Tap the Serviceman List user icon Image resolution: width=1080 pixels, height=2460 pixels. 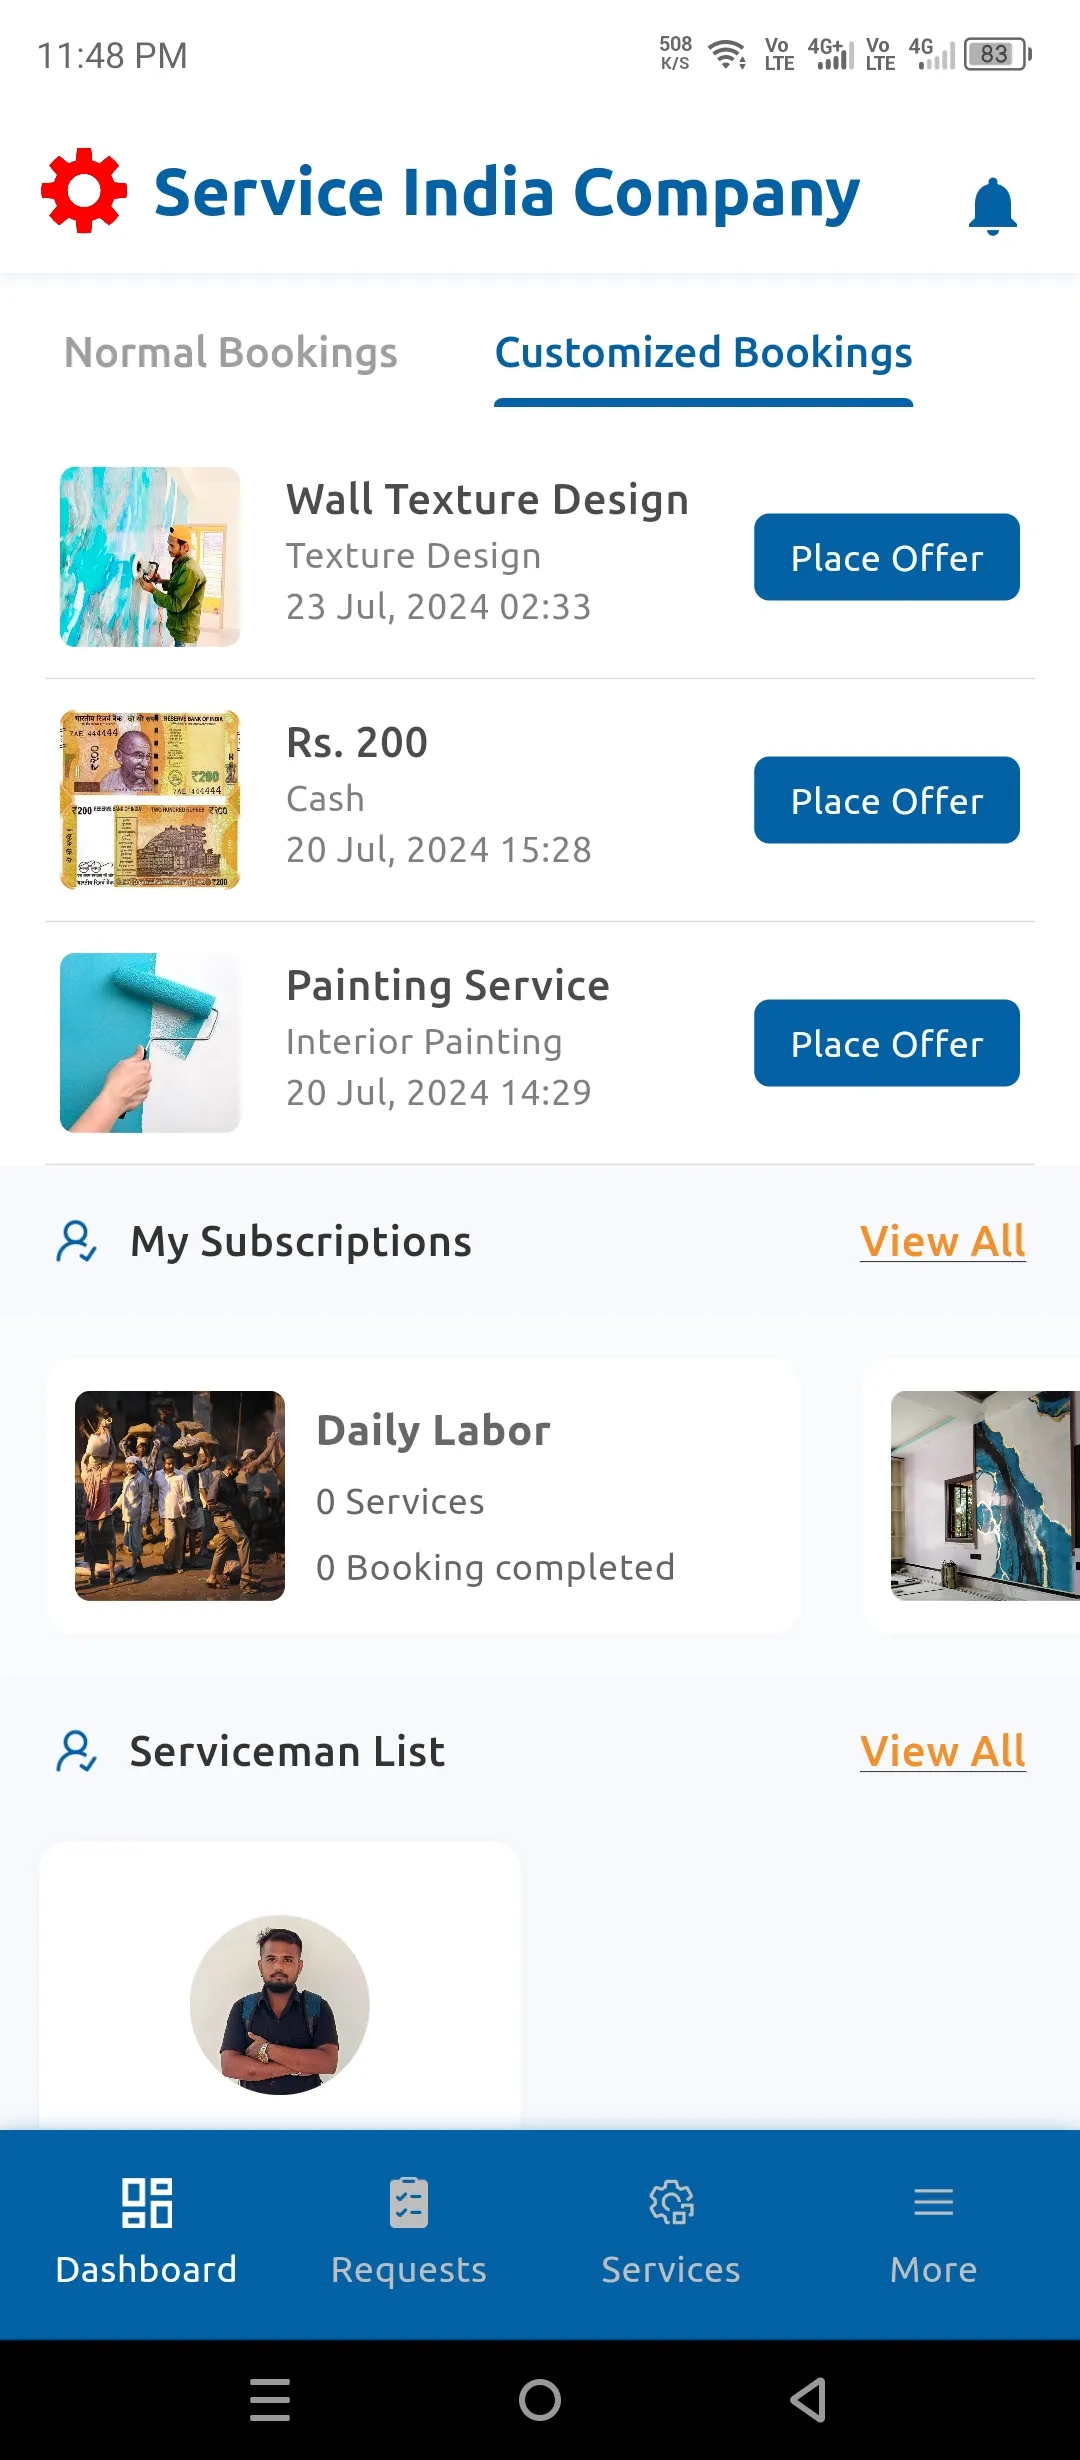tap(76, 1751)
